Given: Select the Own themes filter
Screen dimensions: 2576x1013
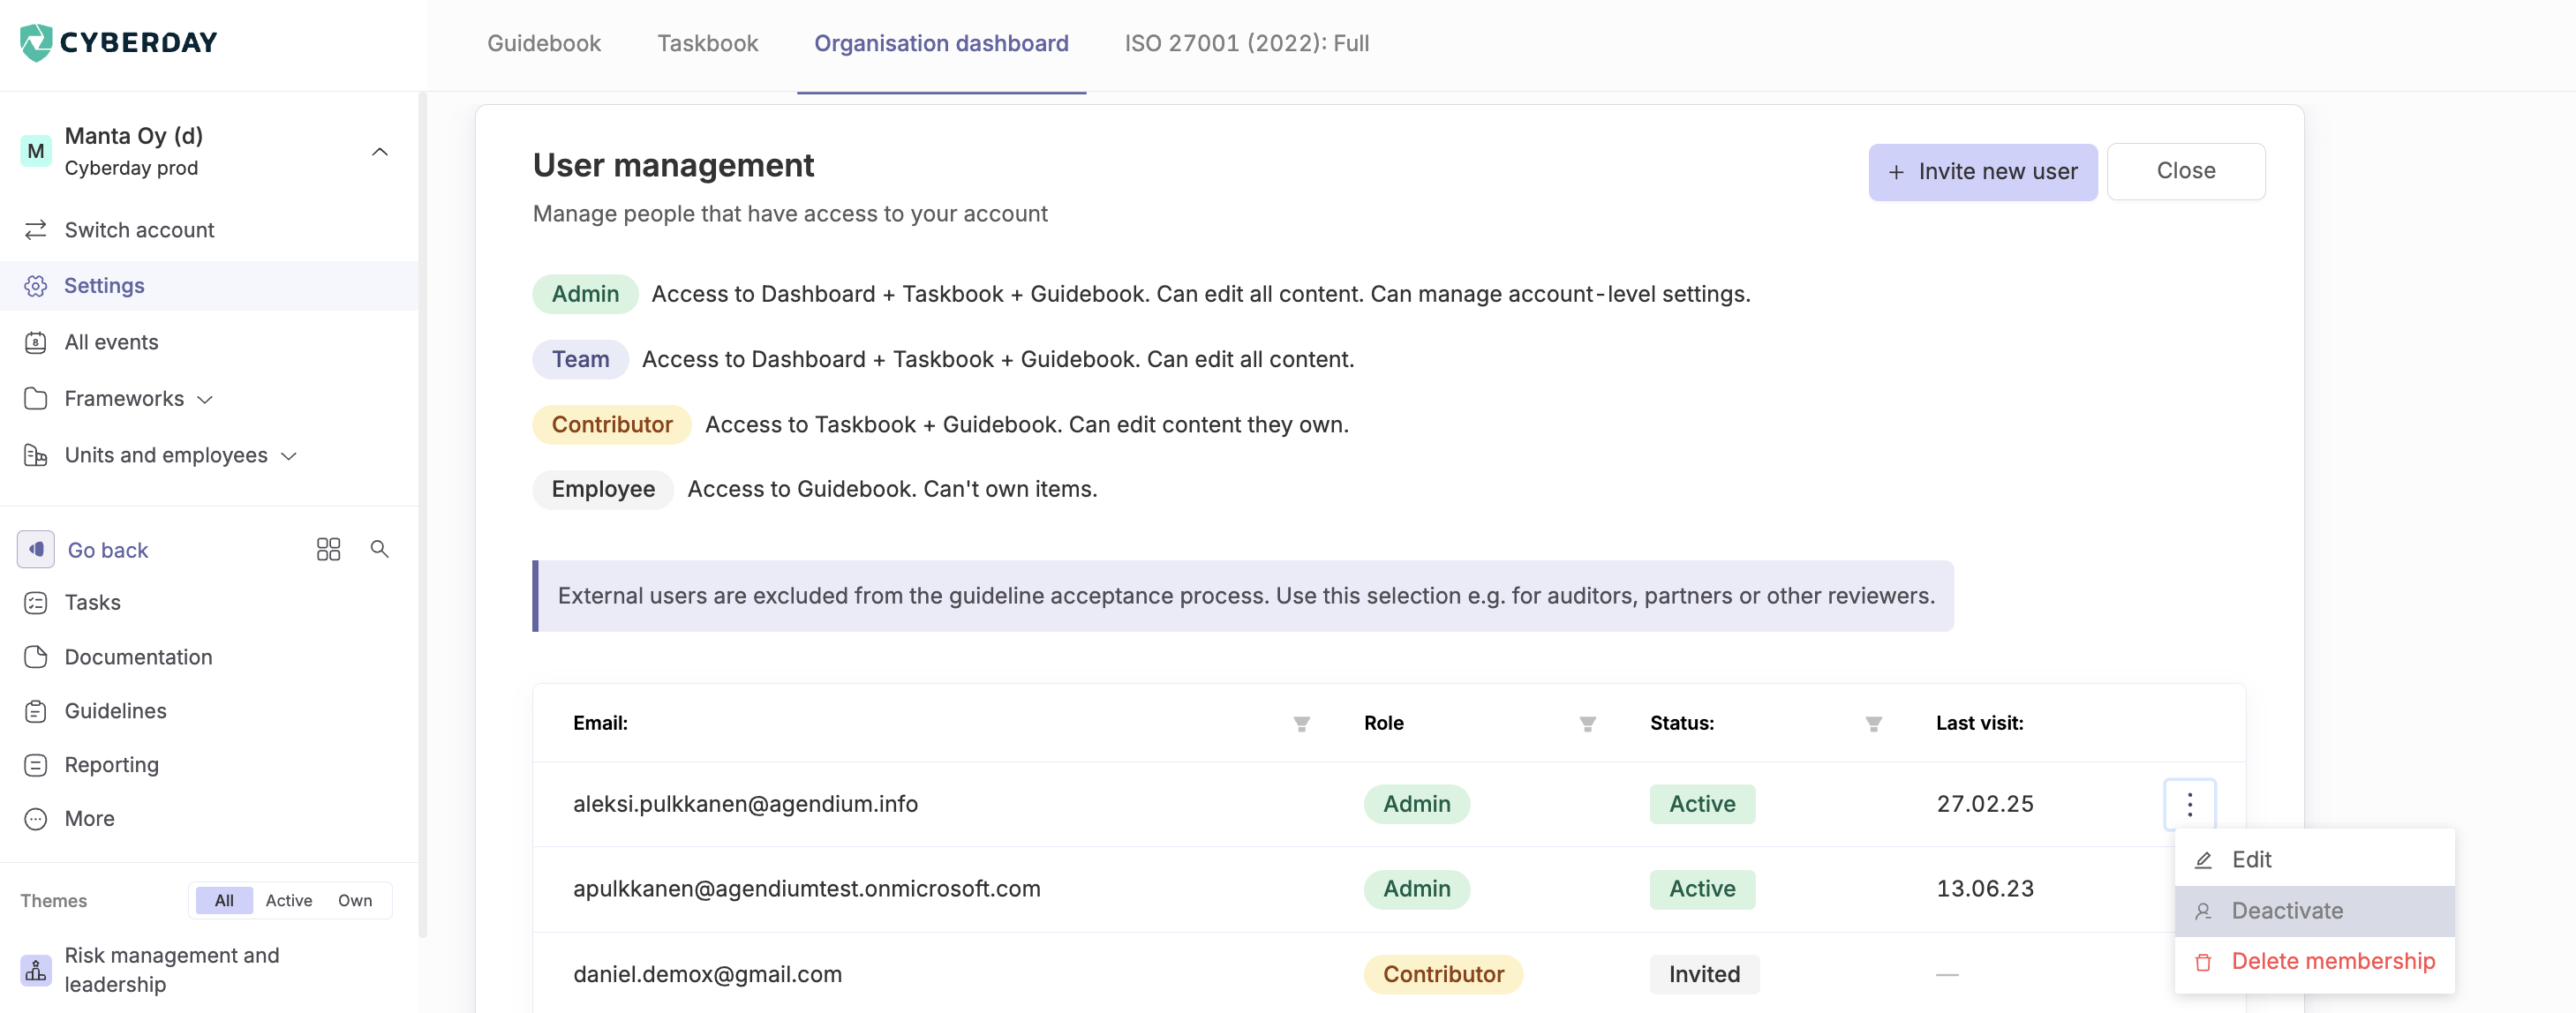Looking at the screenshot, I should click(x=355, y=901).
